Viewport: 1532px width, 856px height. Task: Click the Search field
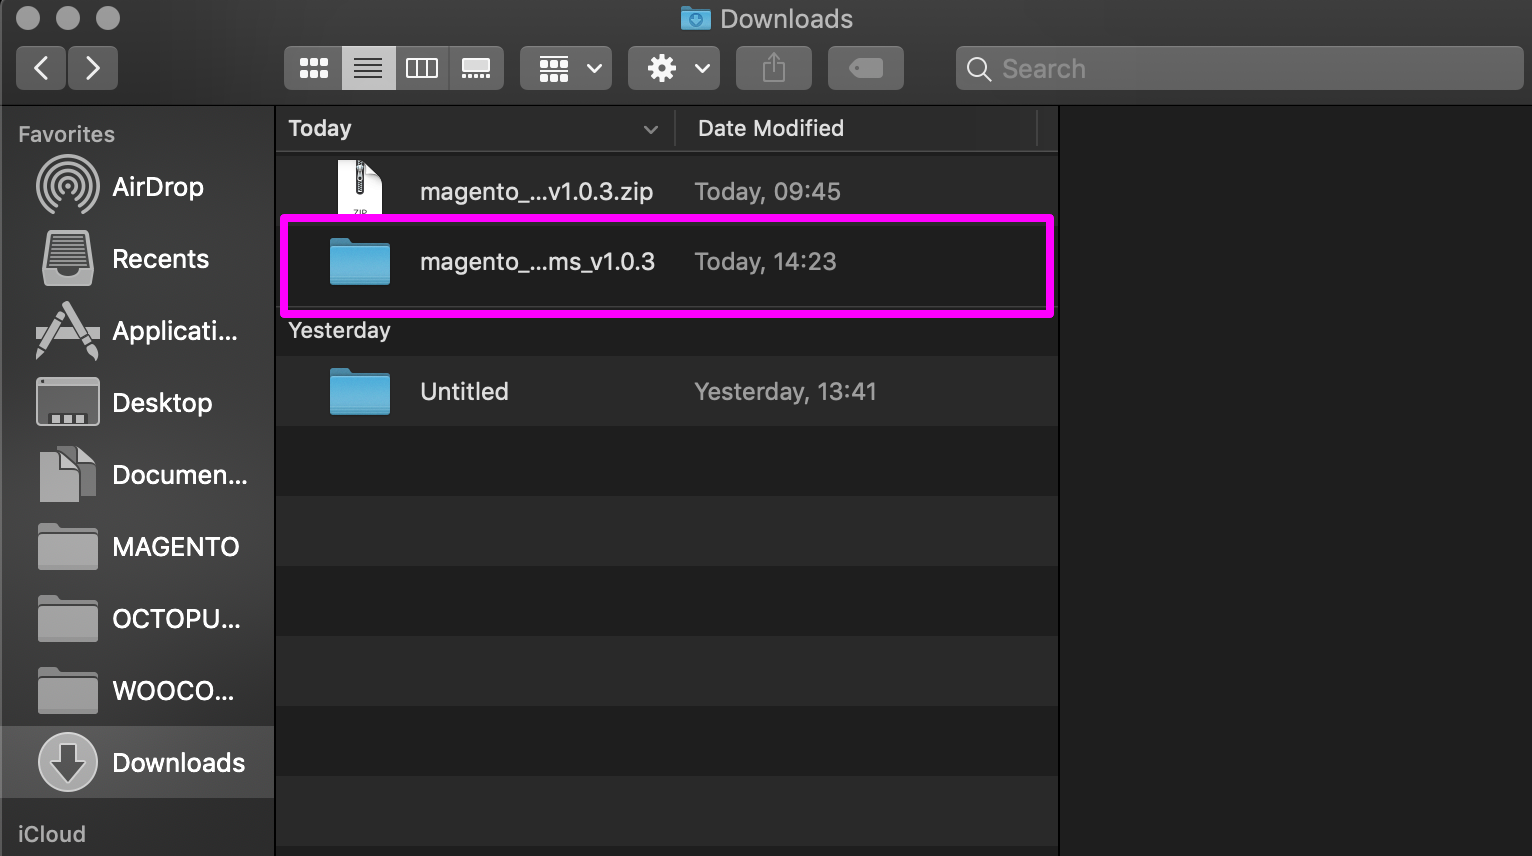pos(1240,68)
